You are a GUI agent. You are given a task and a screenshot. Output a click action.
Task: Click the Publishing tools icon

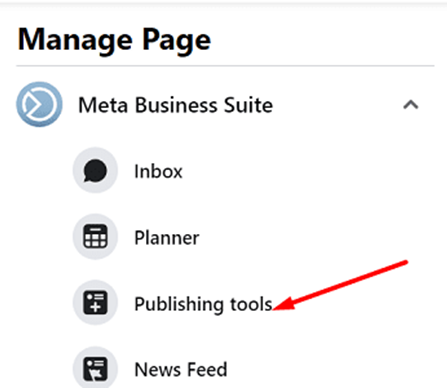(x=95, y=303)
